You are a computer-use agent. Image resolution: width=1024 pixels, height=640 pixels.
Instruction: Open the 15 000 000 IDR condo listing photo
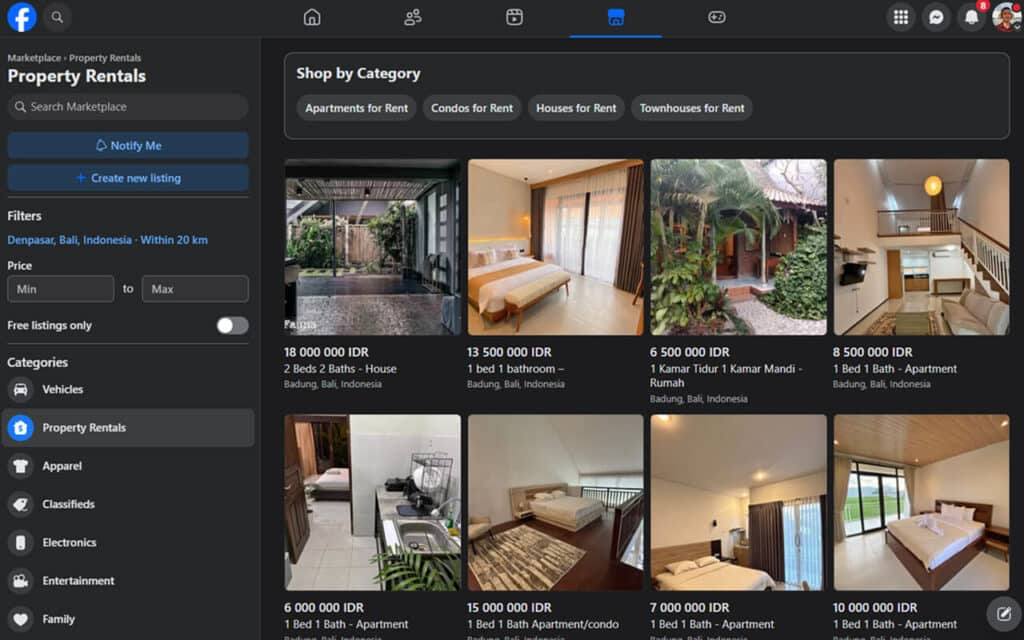click(555, 502)
